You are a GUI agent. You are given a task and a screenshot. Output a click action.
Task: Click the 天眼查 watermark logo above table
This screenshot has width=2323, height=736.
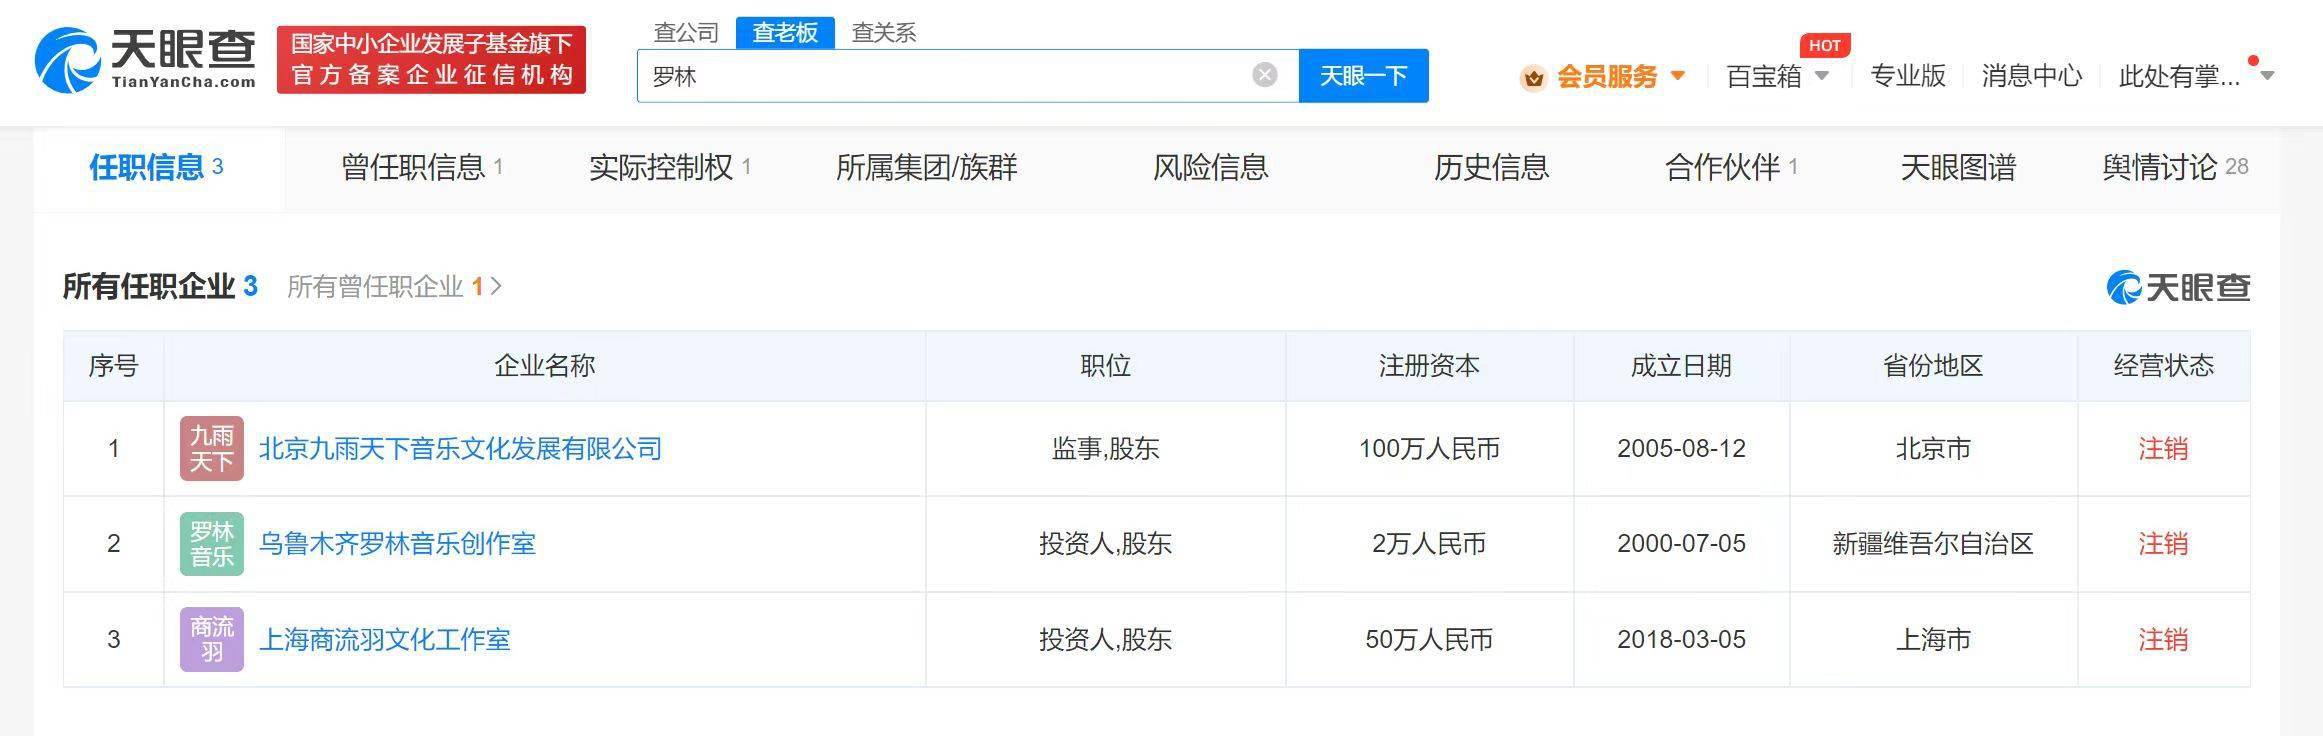pyautogui.click(x=2178, y=288)
